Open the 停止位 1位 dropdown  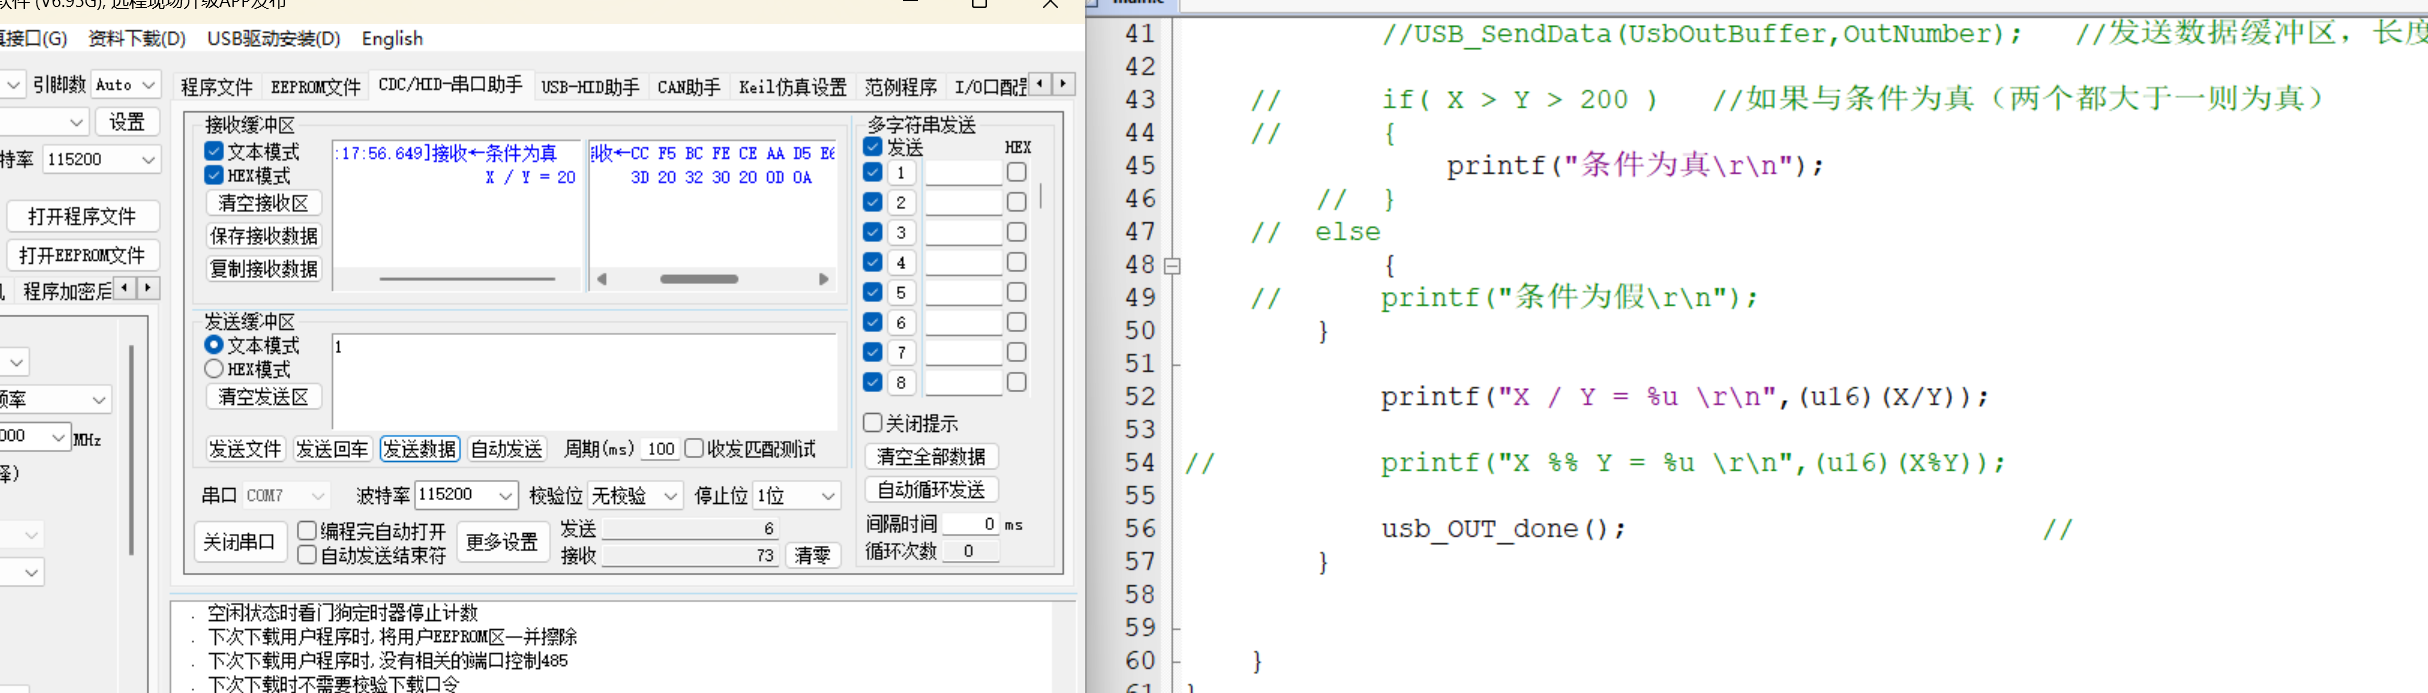click(x=797, y=495)
